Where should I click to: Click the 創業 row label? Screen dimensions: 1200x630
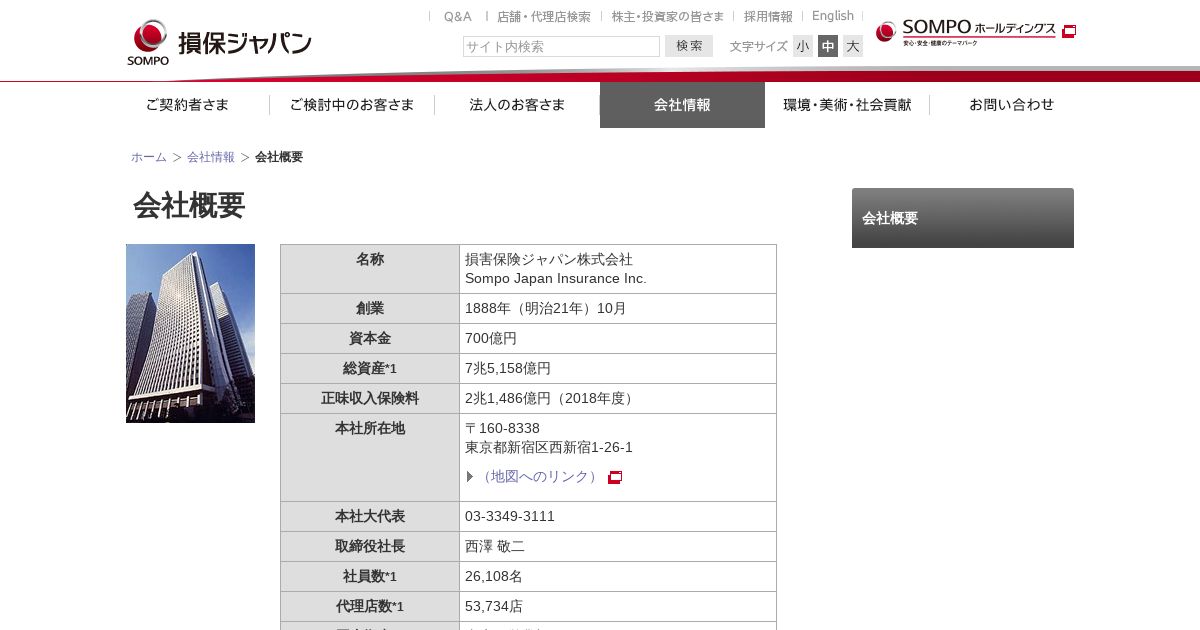pyautogui.click(x=370, y=308)
